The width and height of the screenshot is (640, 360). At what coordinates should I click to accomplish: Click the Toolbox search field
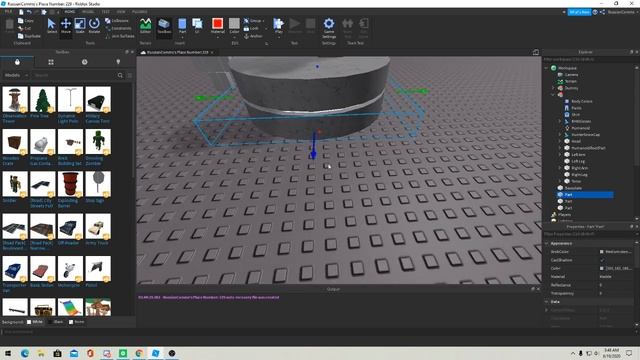73,75
